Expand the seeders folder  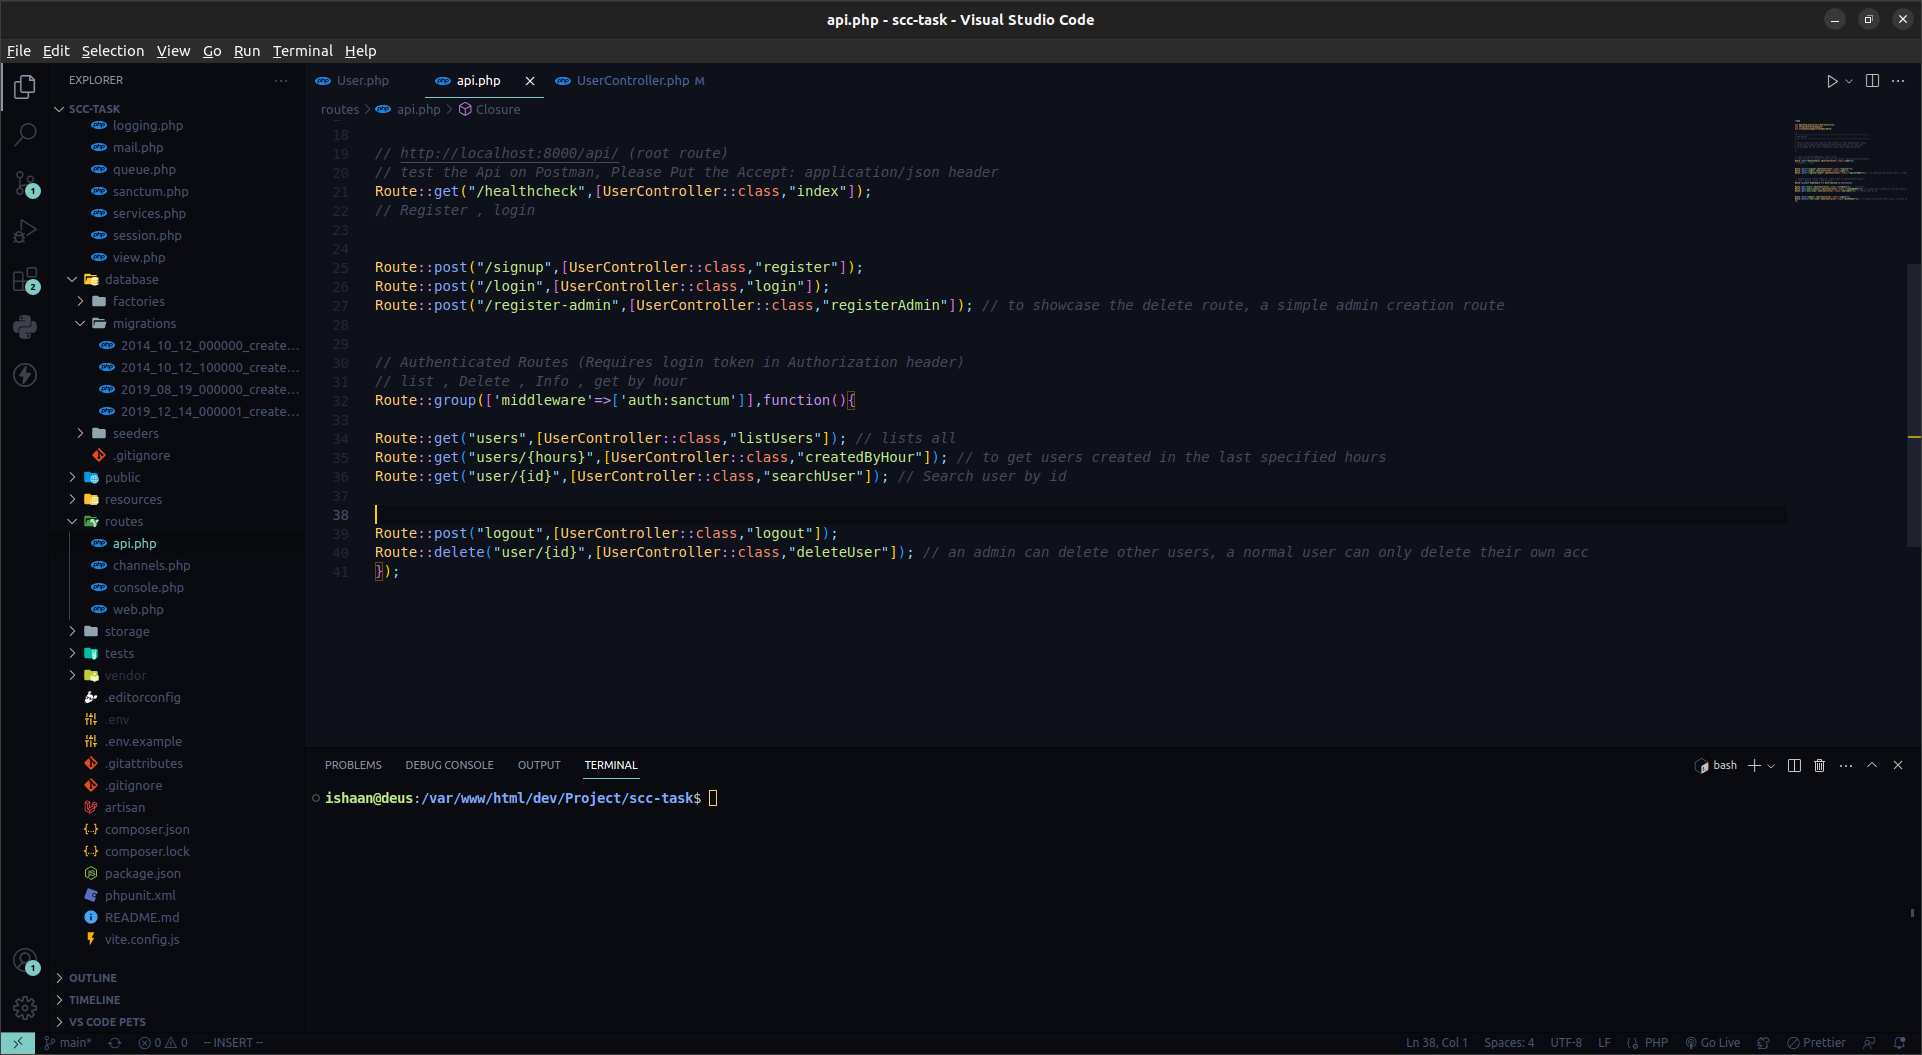coord(80,433)
